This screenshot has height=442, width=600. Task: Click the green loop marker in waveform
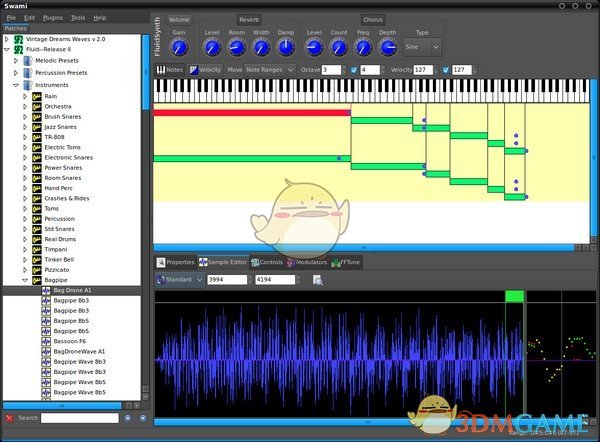[x=514, y=297]
